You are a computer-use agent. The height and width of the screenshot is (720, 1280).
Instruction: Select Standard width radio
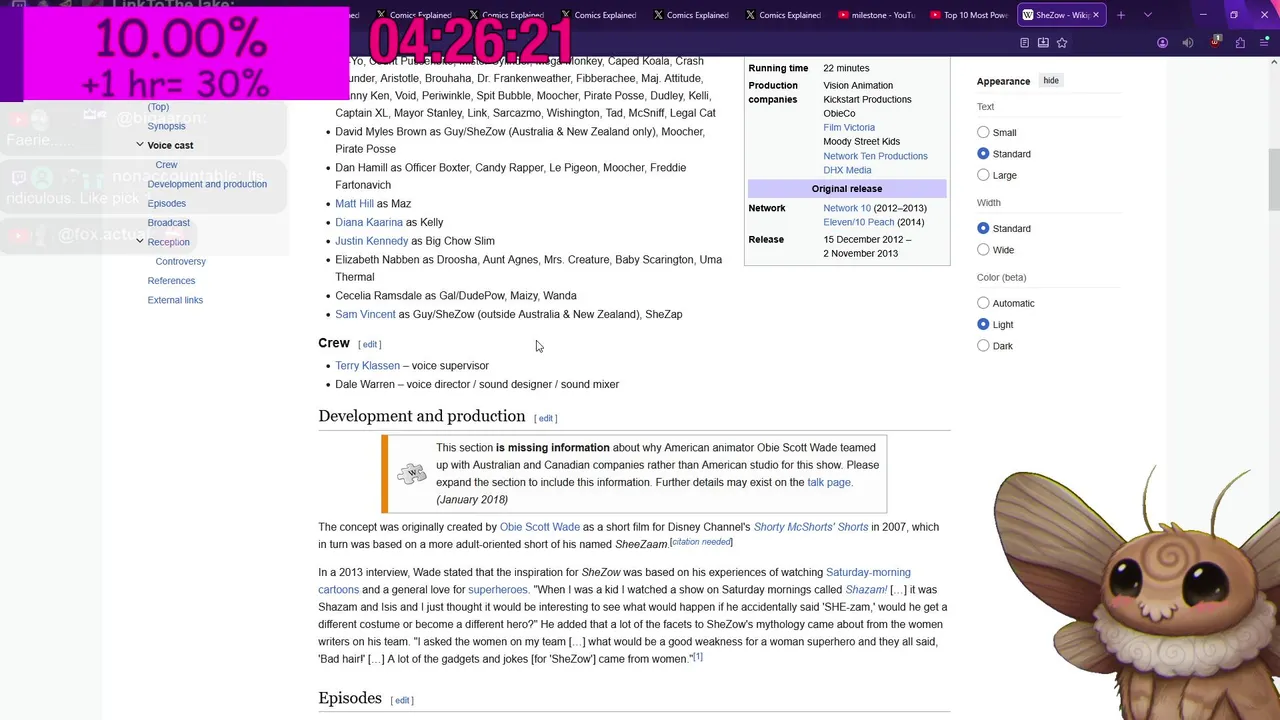[x=983, y=228]
